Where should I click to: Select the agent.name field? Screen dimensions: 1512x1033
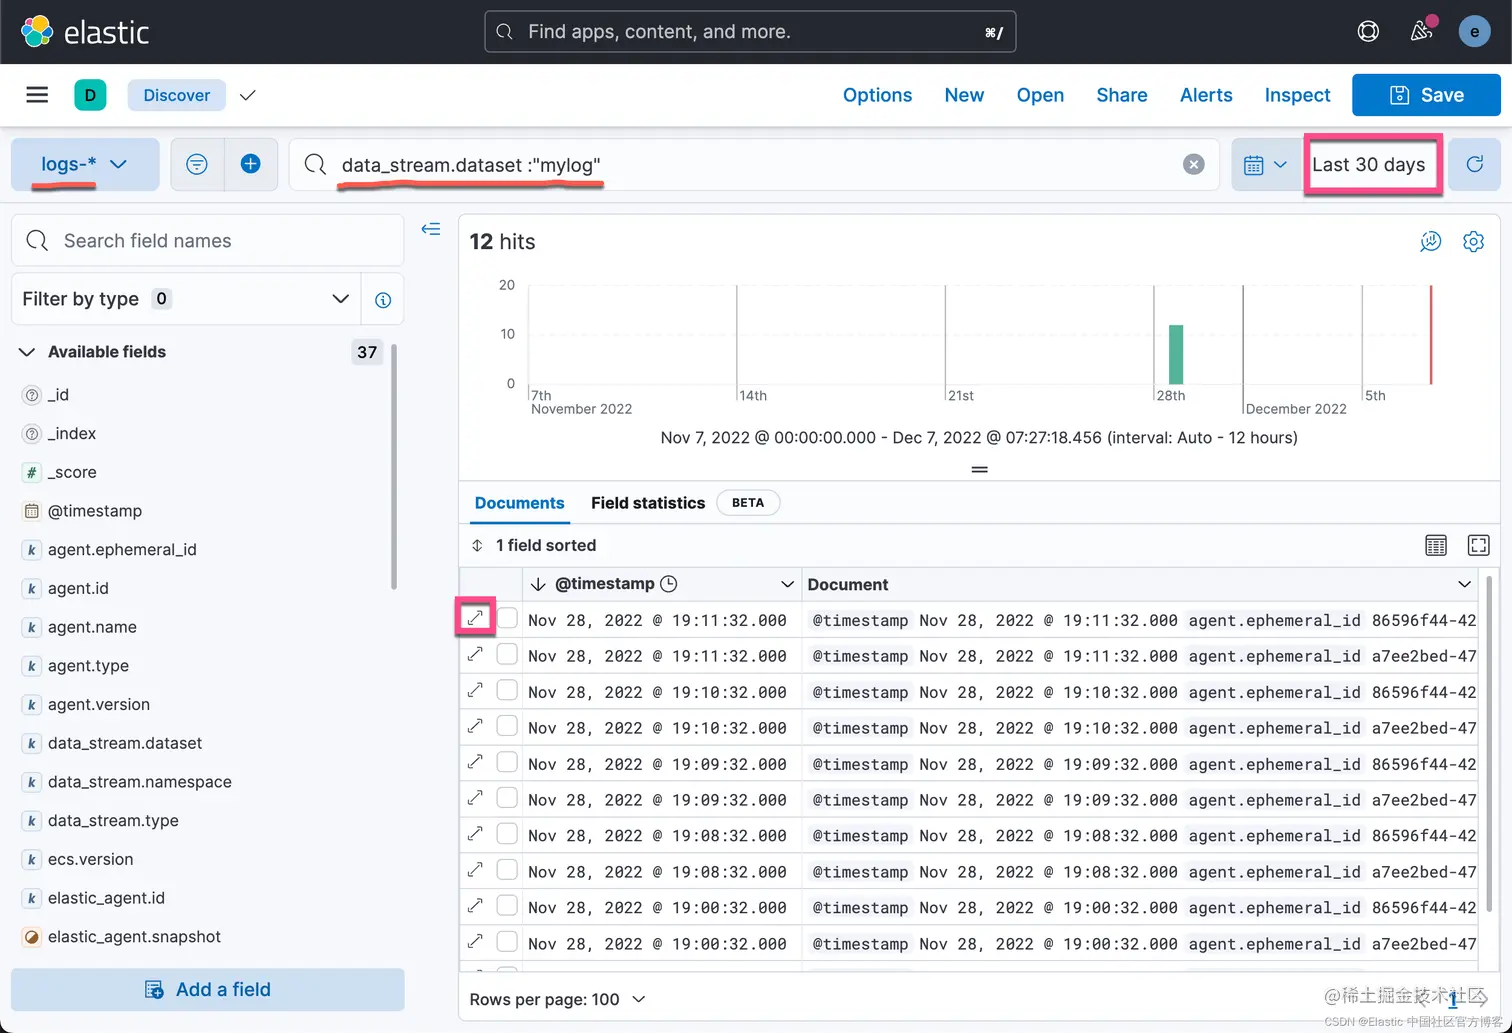[92, 627]
